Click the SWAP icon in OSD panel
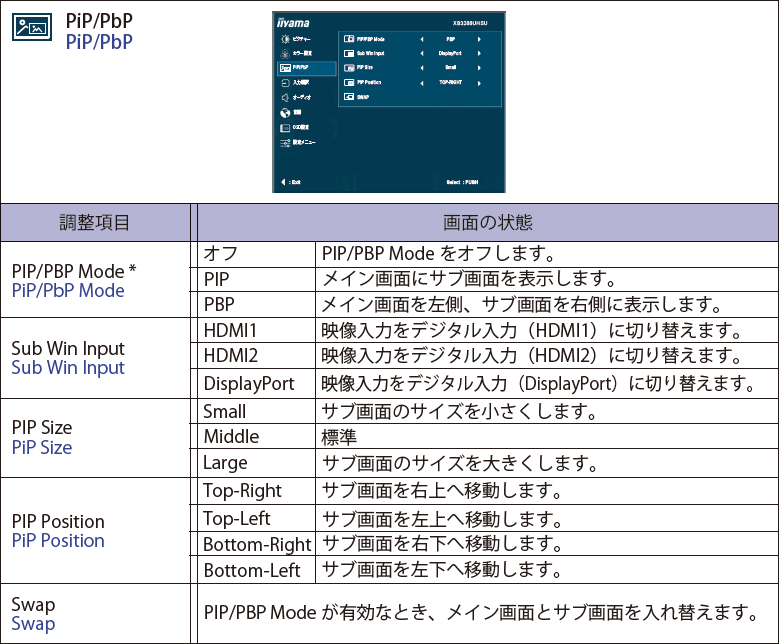 click(349, 97)
